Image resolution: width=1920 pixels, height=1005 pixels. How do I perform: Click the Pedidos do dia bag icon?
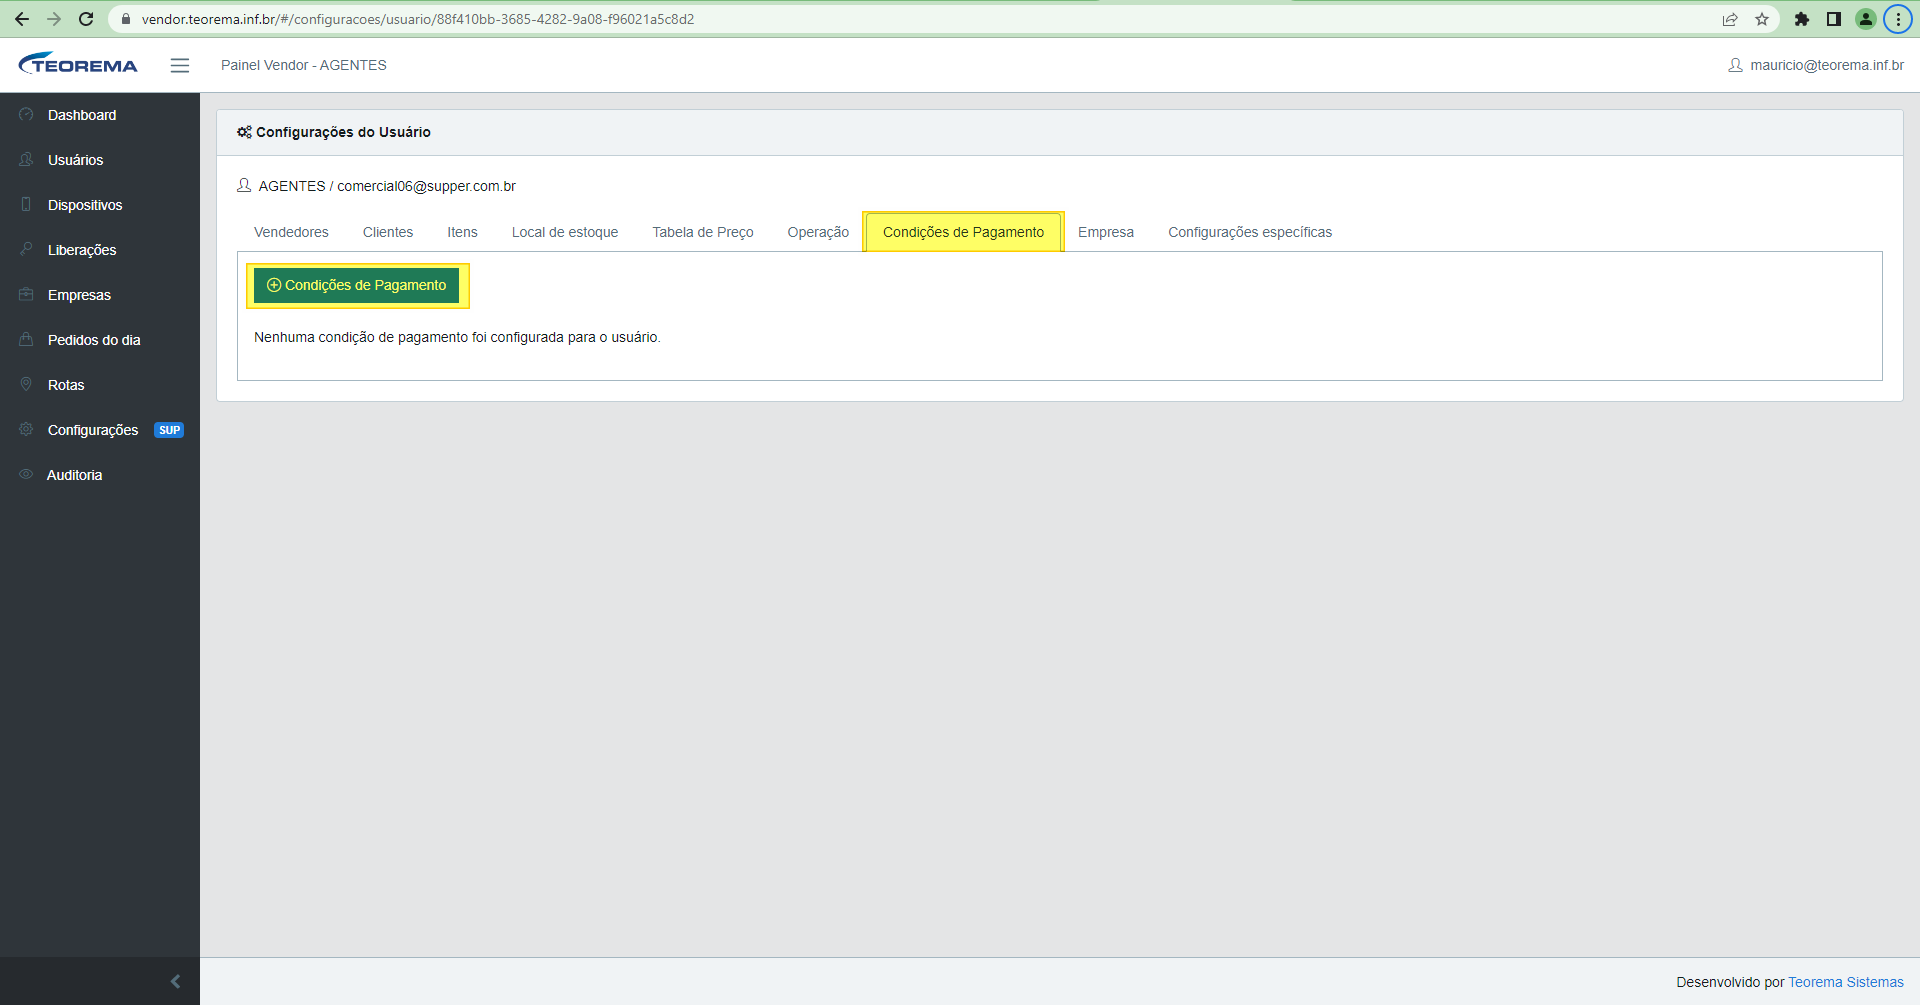(26, 340)
